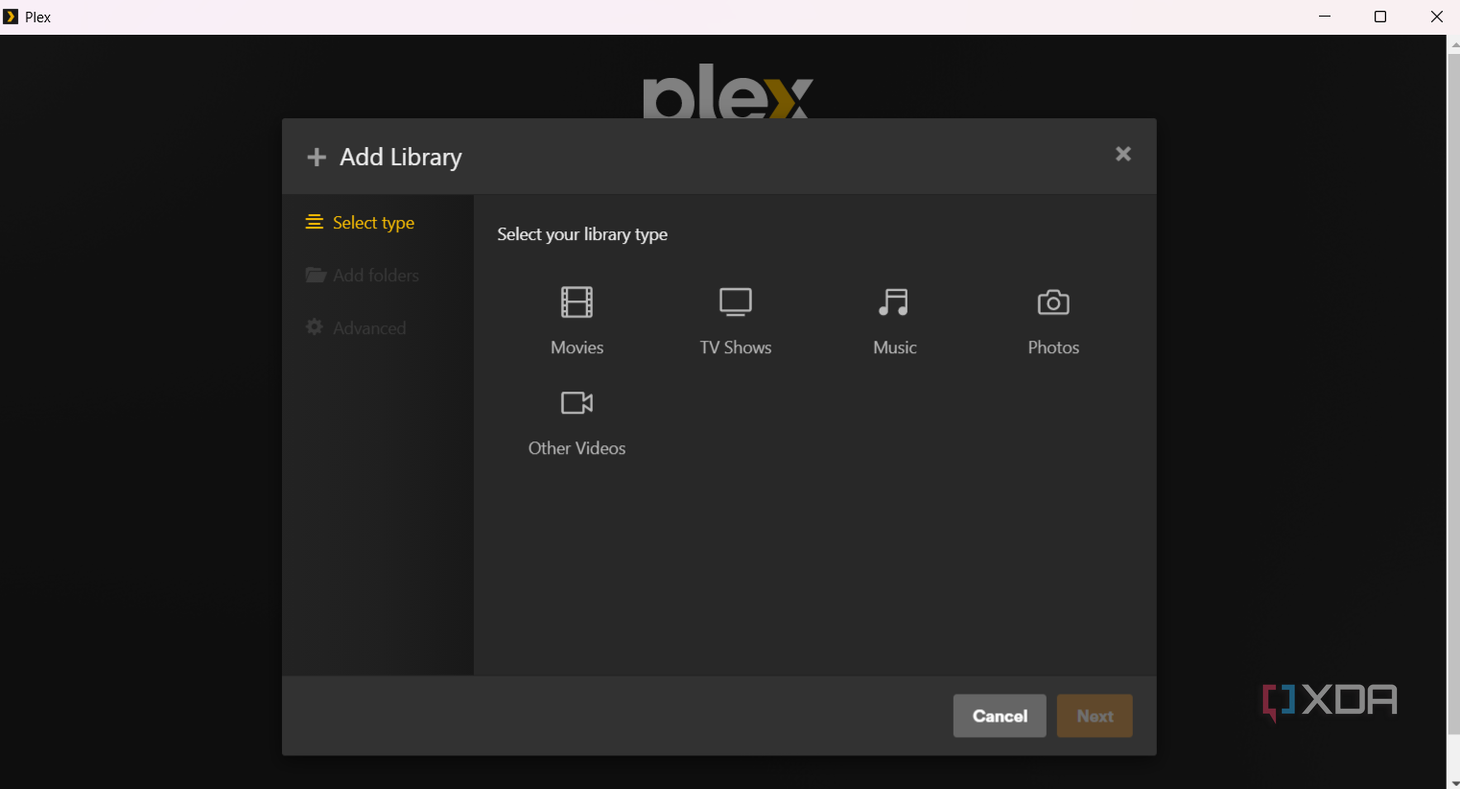Click the Other Videos label text

pyautogui.click(x=577, y=448)
